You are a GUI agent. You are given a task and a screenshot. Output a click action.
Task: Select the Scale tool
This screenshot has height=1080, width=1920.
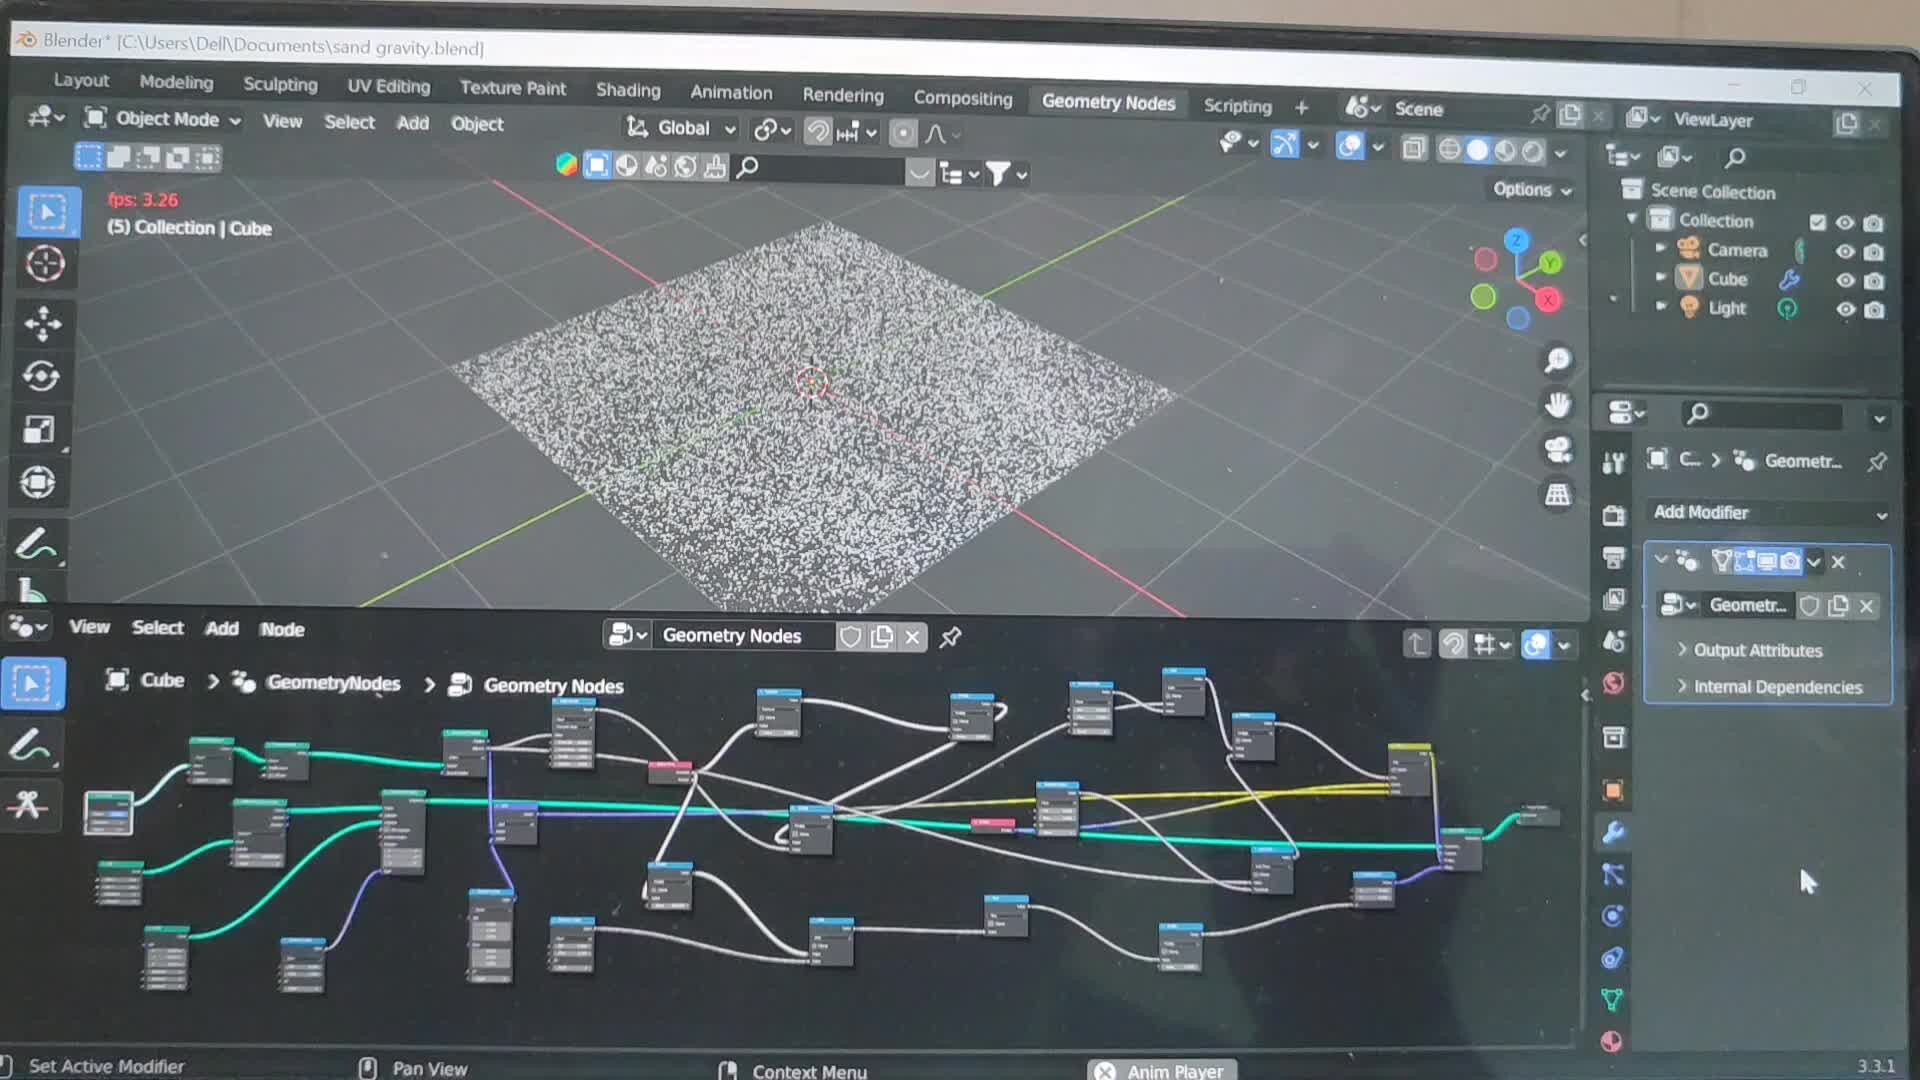tap(40, 430)
